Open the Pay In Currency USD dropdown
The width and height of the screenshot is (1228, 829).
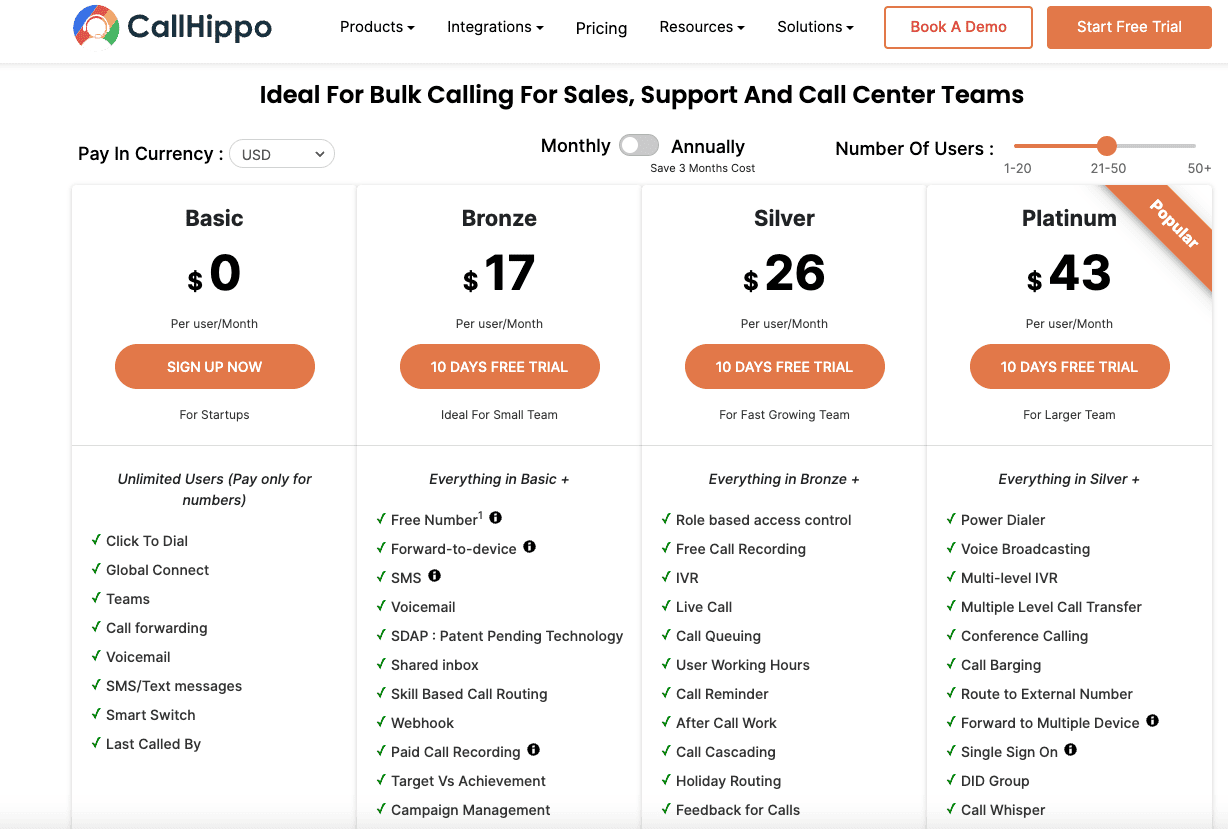pos(282,154)
